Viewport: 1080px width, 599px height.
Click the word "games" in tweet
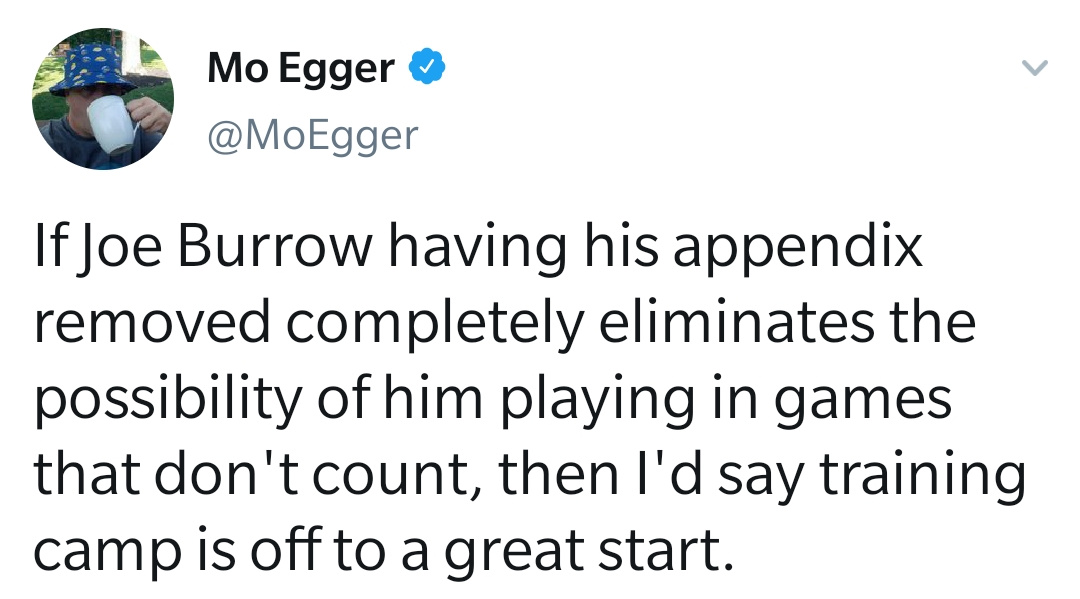[x=863, y=405]
